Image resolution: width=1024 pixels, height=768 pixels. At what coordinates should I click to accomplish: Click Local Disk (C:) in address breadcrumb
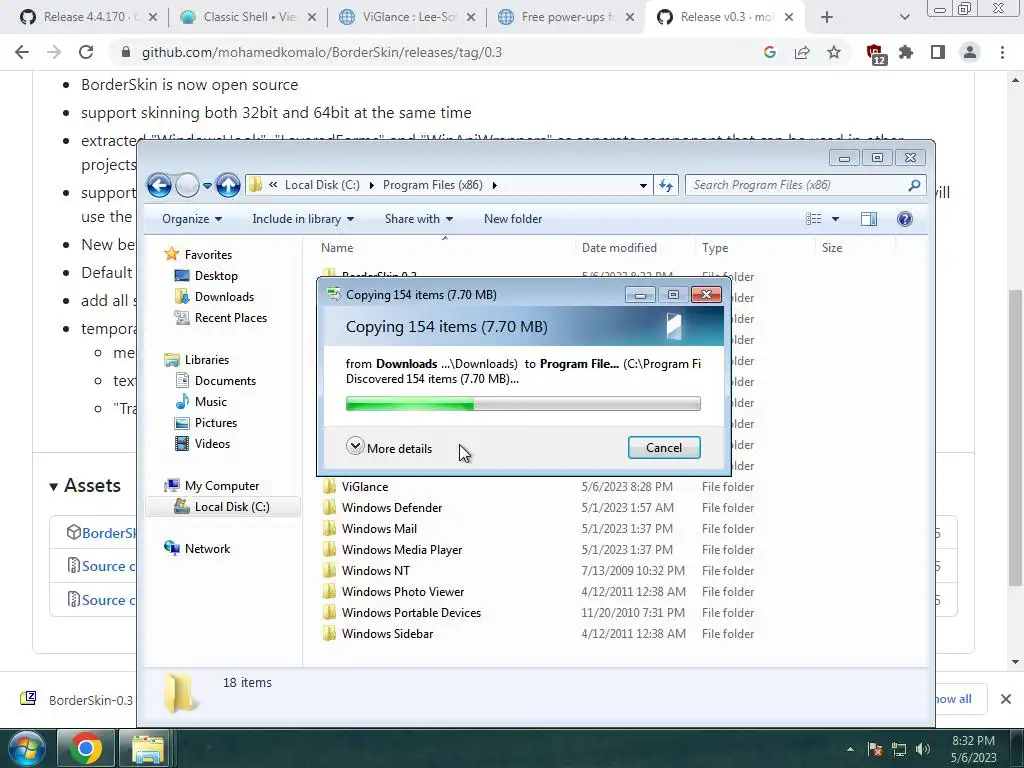322,185
